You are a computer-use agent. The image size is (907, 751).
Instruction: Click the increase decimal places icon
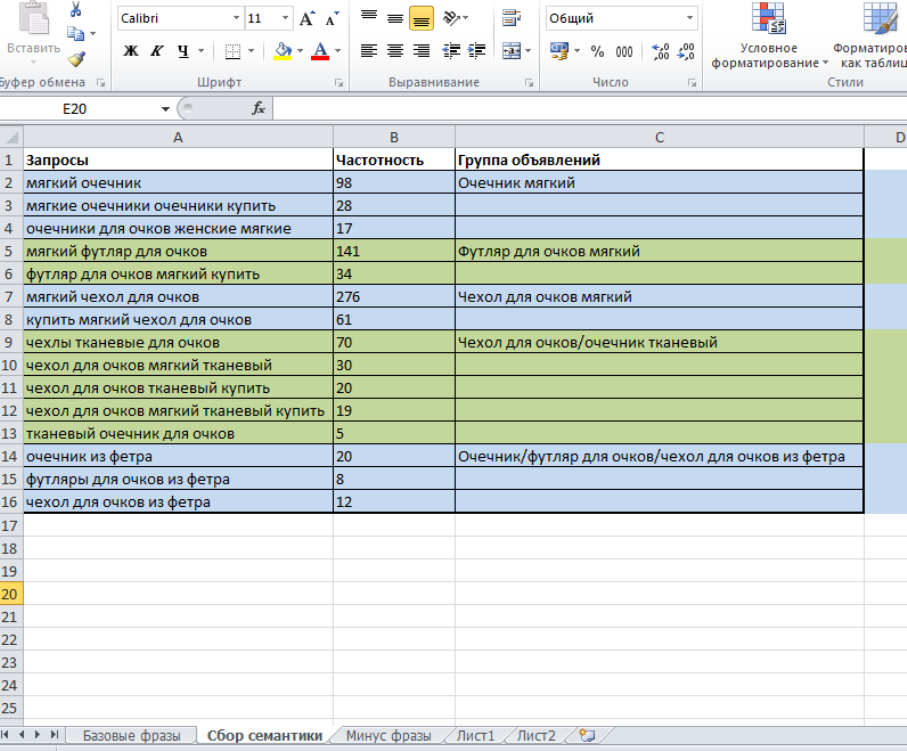pyautogui.click(x=660, y=51)
